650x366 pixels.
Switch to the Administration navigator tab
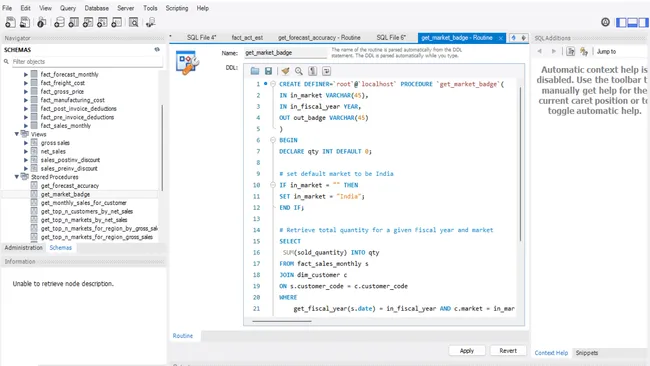(x=24, y=248)
